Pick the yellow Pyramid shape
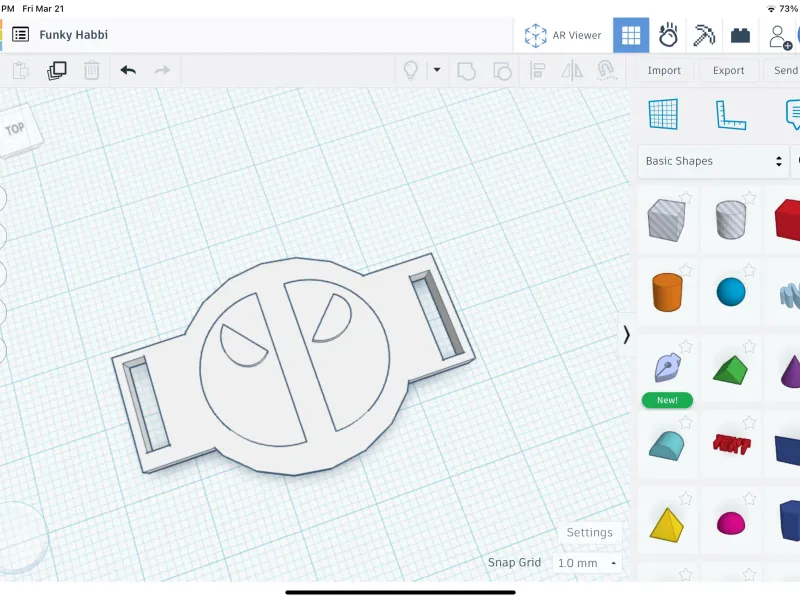The image size is (800, 600). pyautogui.click(x=667, y=524)
